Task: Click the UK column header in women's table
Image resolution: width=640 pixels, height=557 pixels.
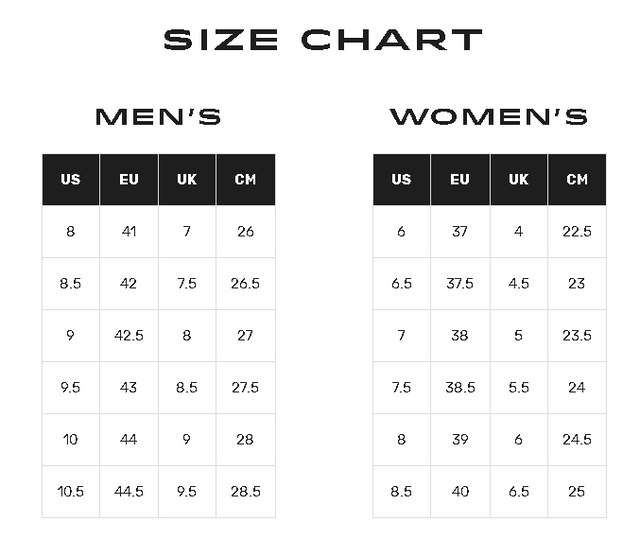Action: 518,180
